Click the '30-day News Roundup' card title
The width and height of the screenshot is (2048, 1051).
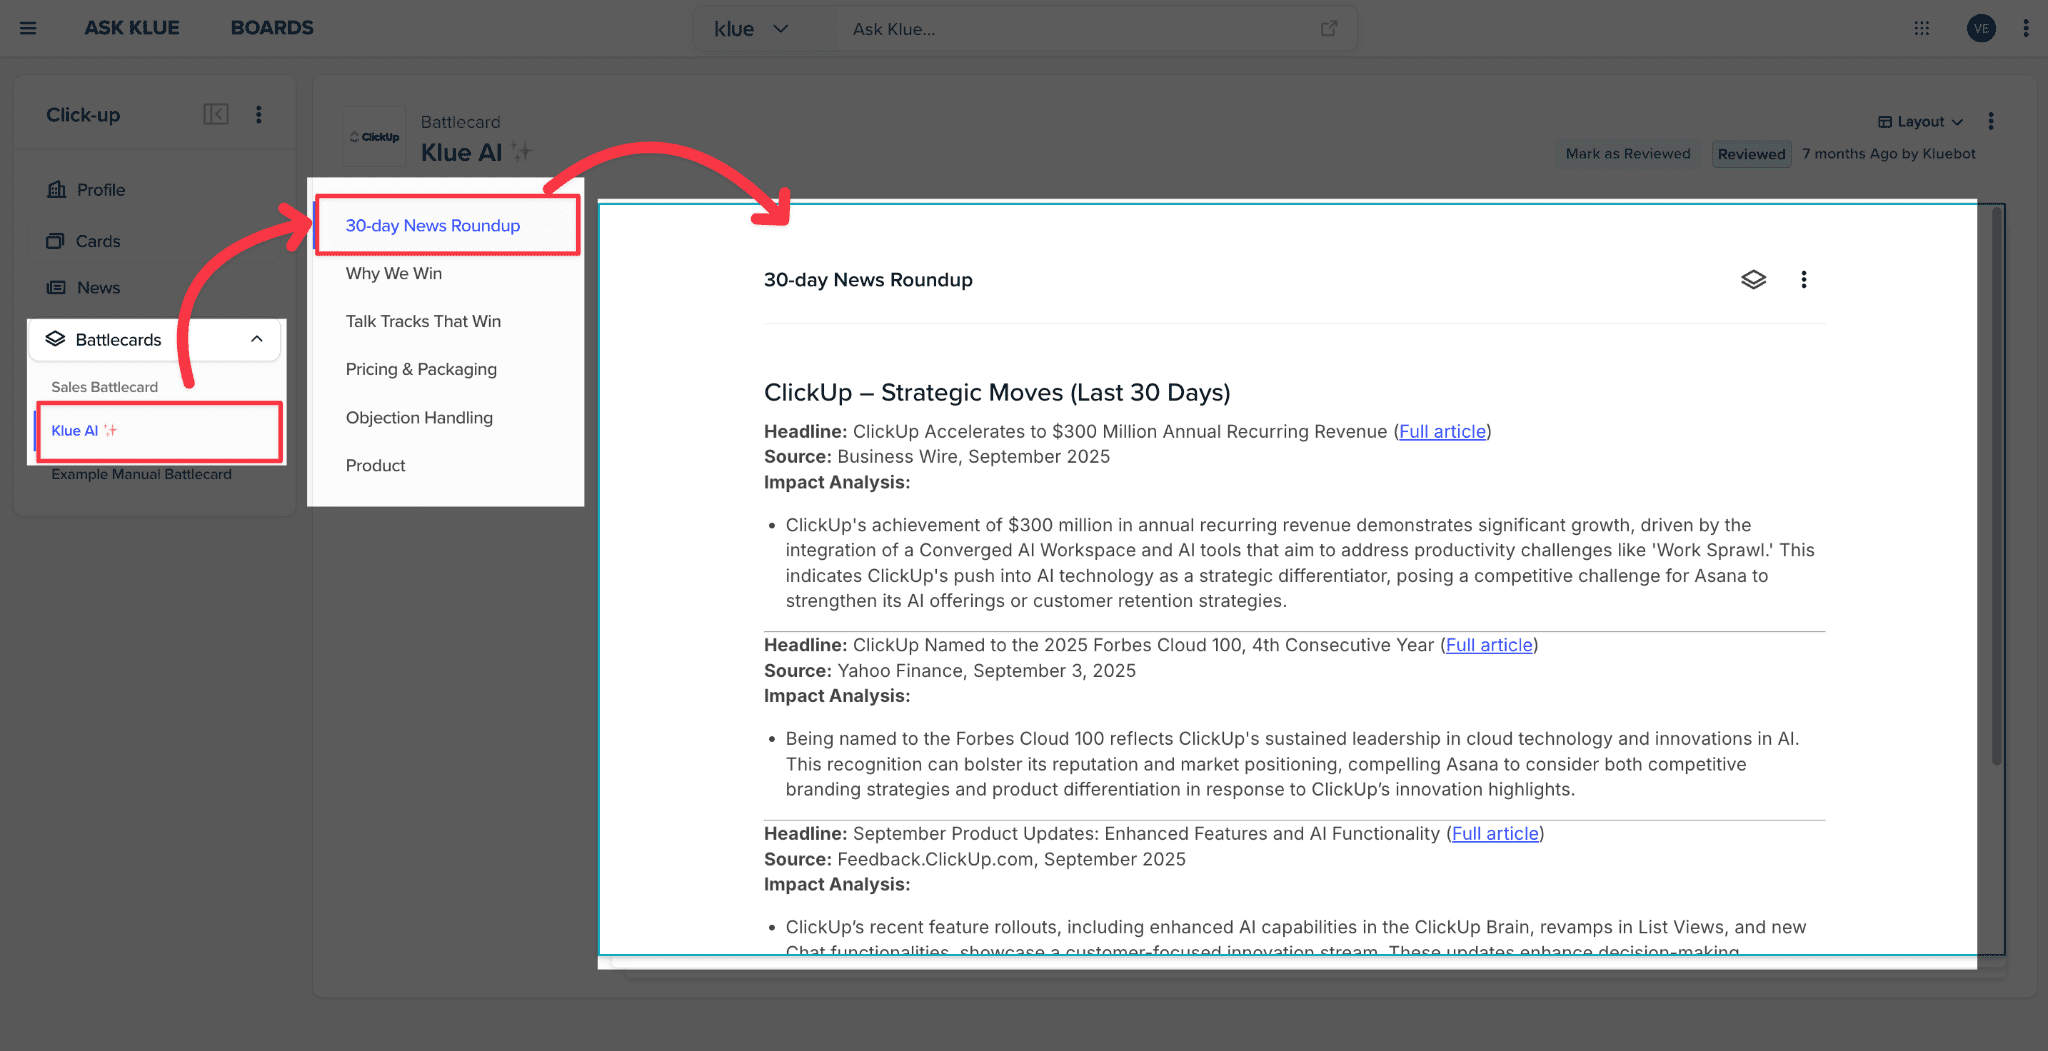click(868, 280)
